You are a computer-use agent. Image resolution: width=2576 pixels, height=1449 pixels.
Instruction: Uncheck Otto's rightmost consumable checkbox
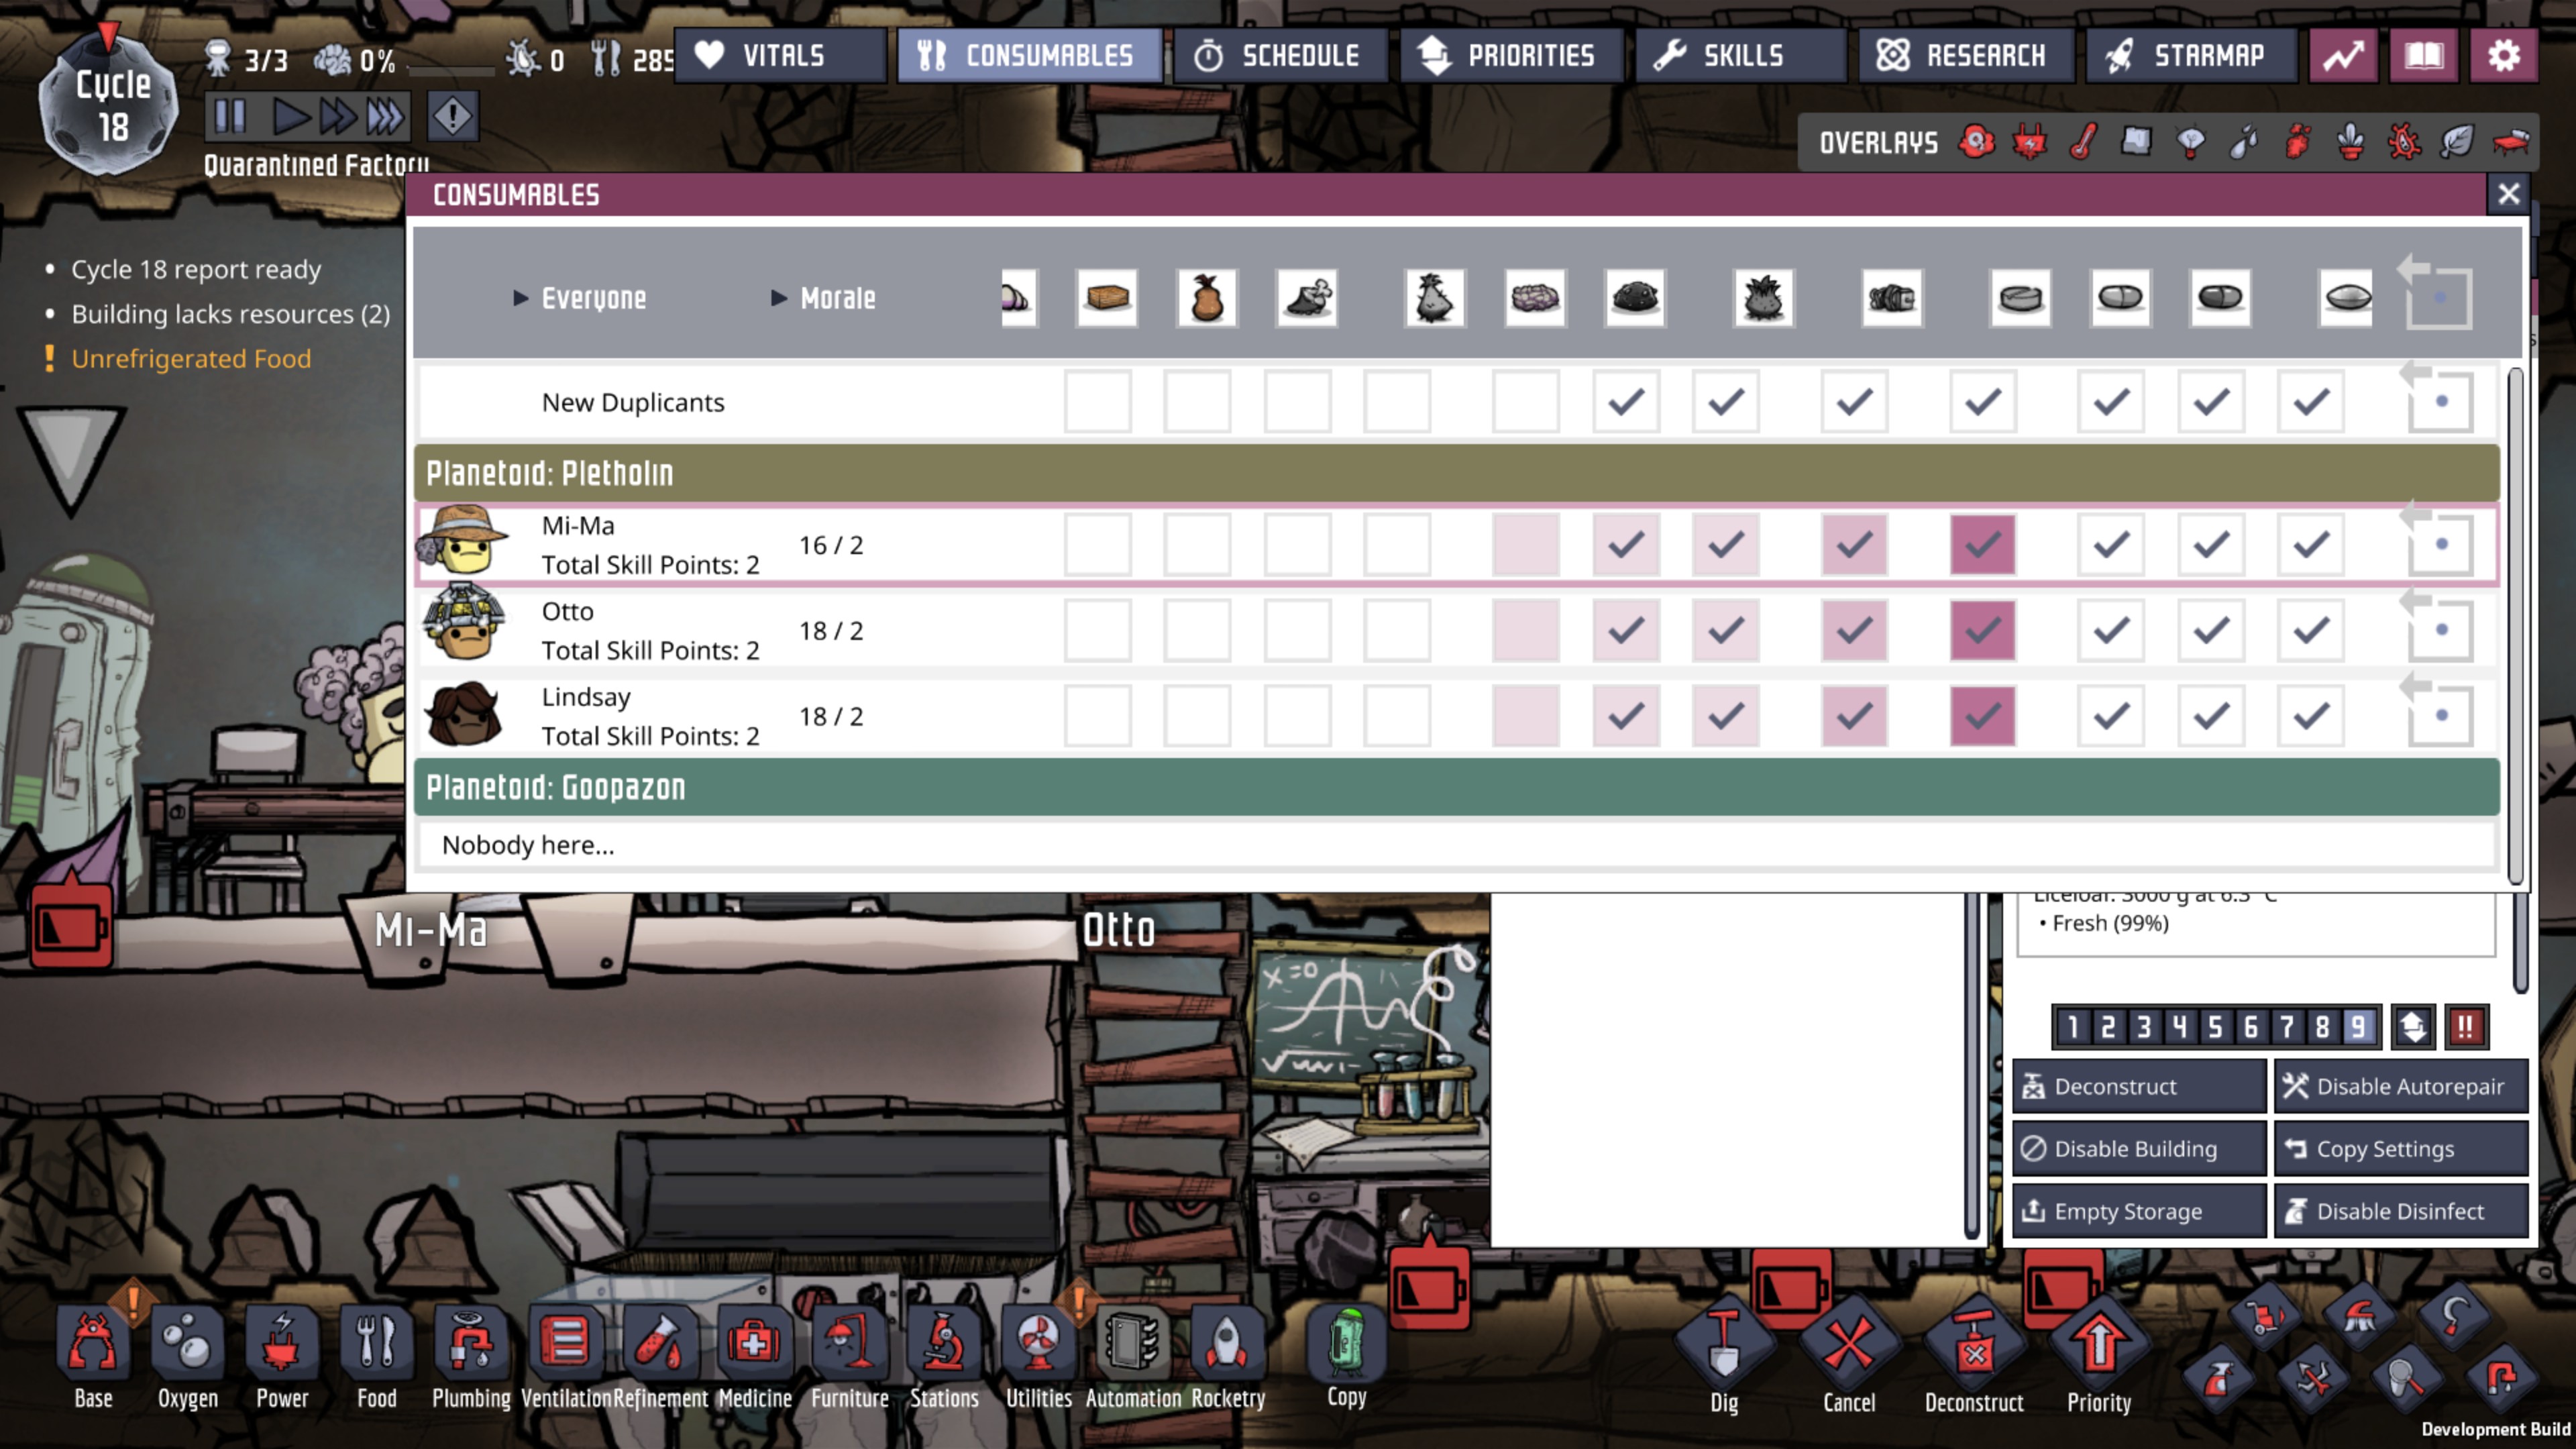tap(2311, 630)
